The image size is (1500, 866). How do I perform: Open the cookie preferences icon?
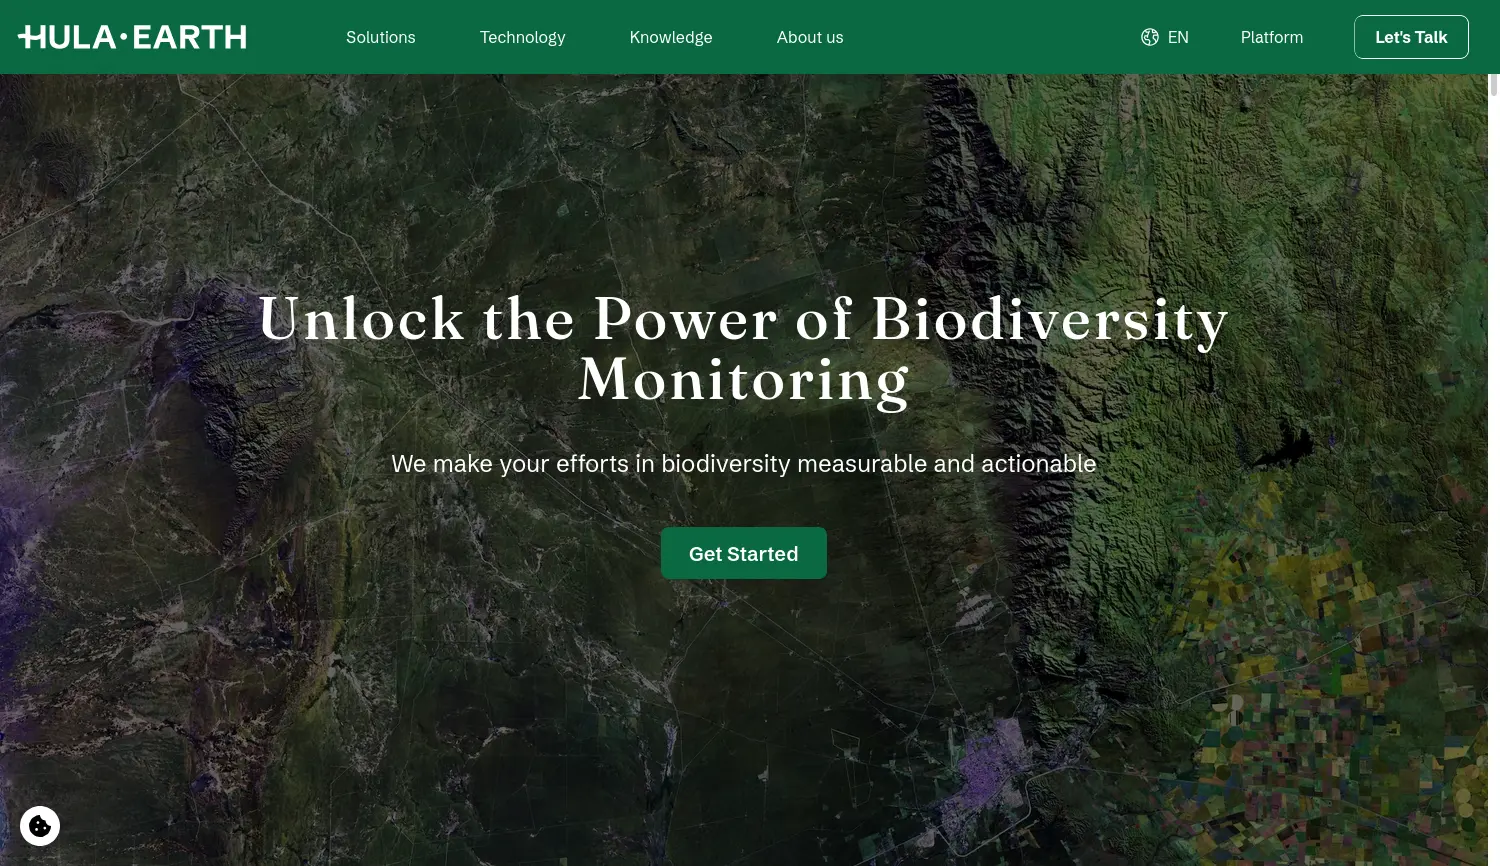[40, 826]
